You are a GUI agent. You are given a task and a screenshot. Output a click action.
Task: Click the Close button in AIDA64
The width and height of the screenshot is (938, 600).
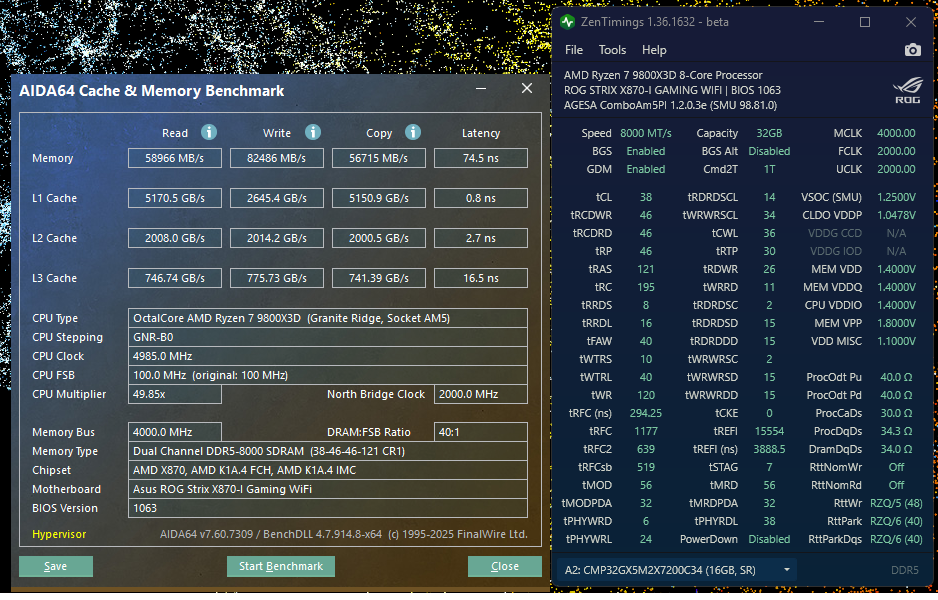pos(505,567)
